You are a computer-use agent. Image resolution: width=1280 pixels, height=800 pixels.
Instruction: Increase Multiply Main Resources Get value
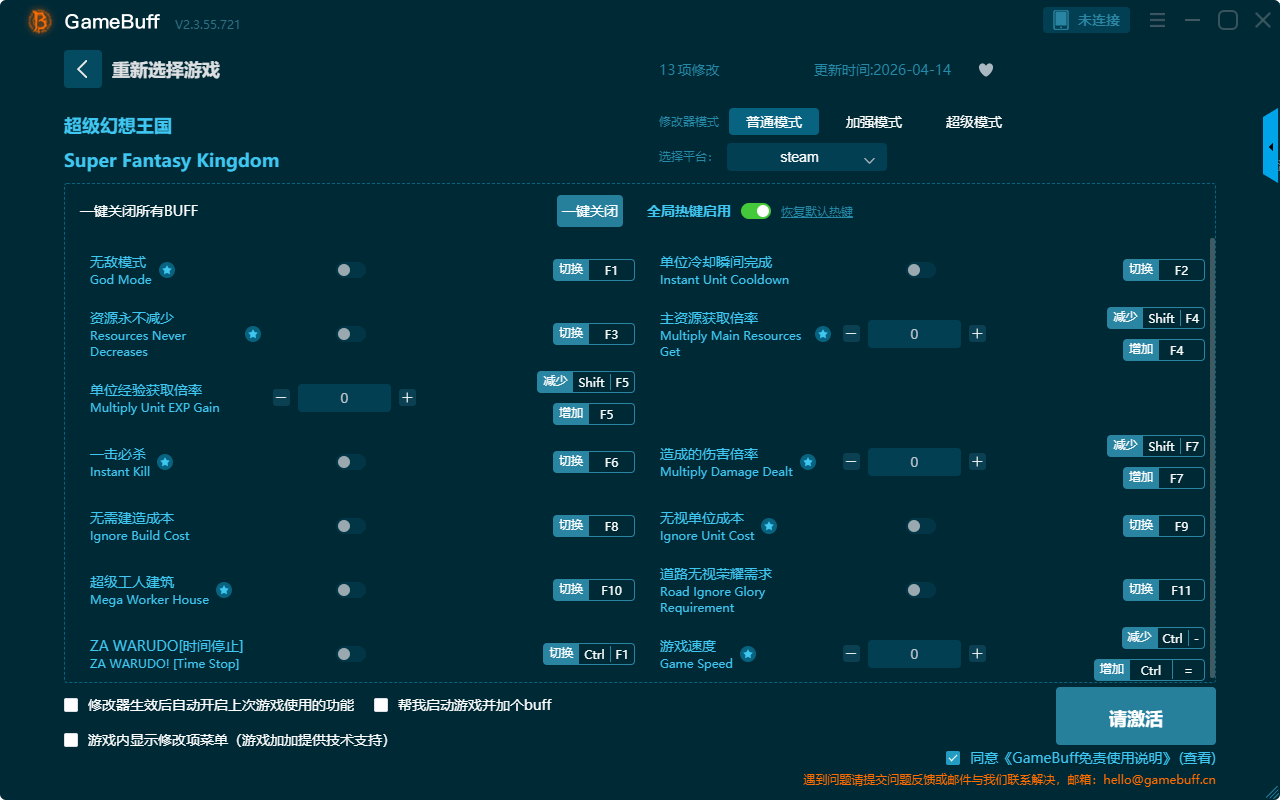977,334
